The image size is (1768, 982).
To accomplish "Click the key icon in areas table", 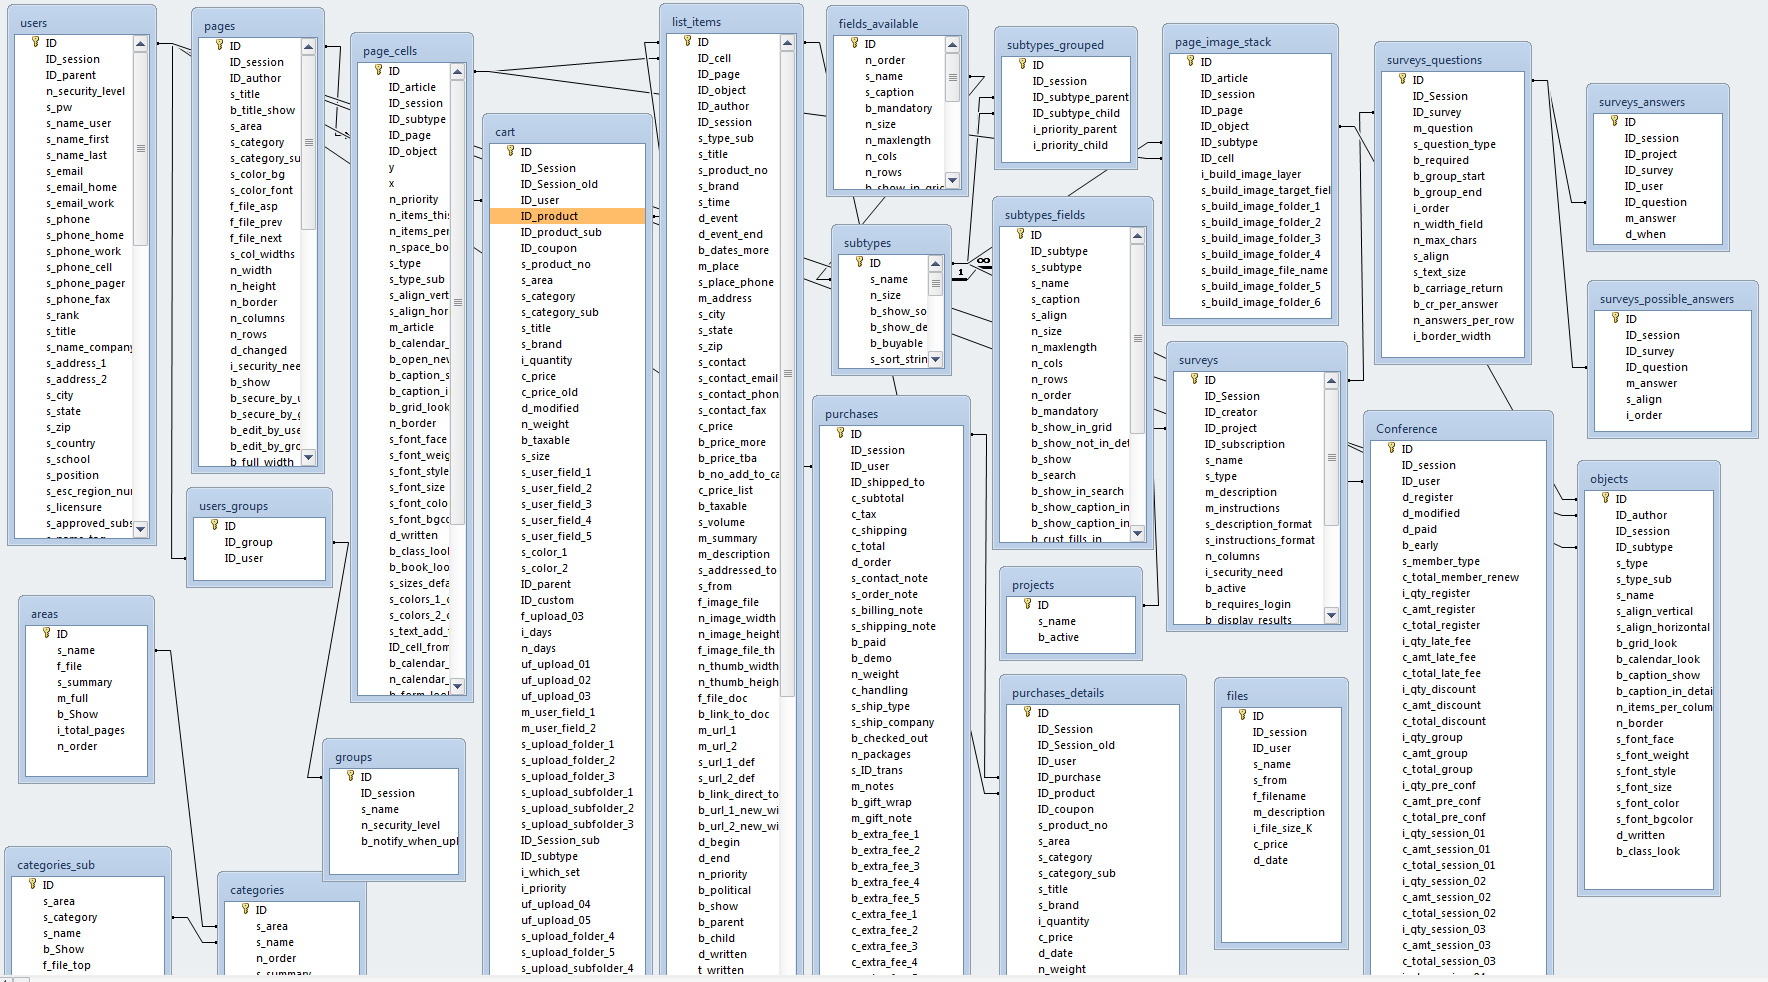I will point(46,633).
